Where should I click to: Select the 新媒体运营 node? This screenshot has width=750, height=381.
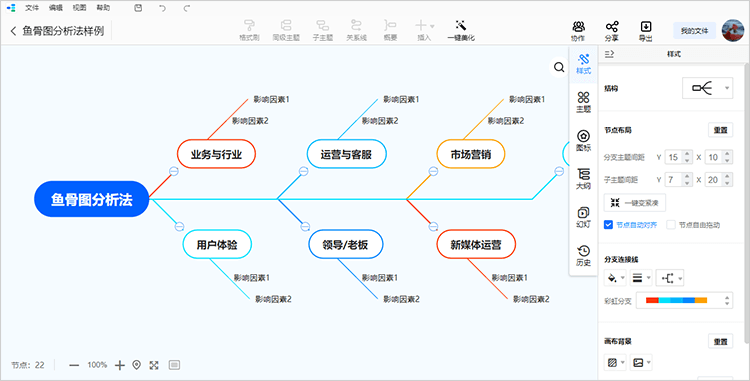[x=476, y=244]
